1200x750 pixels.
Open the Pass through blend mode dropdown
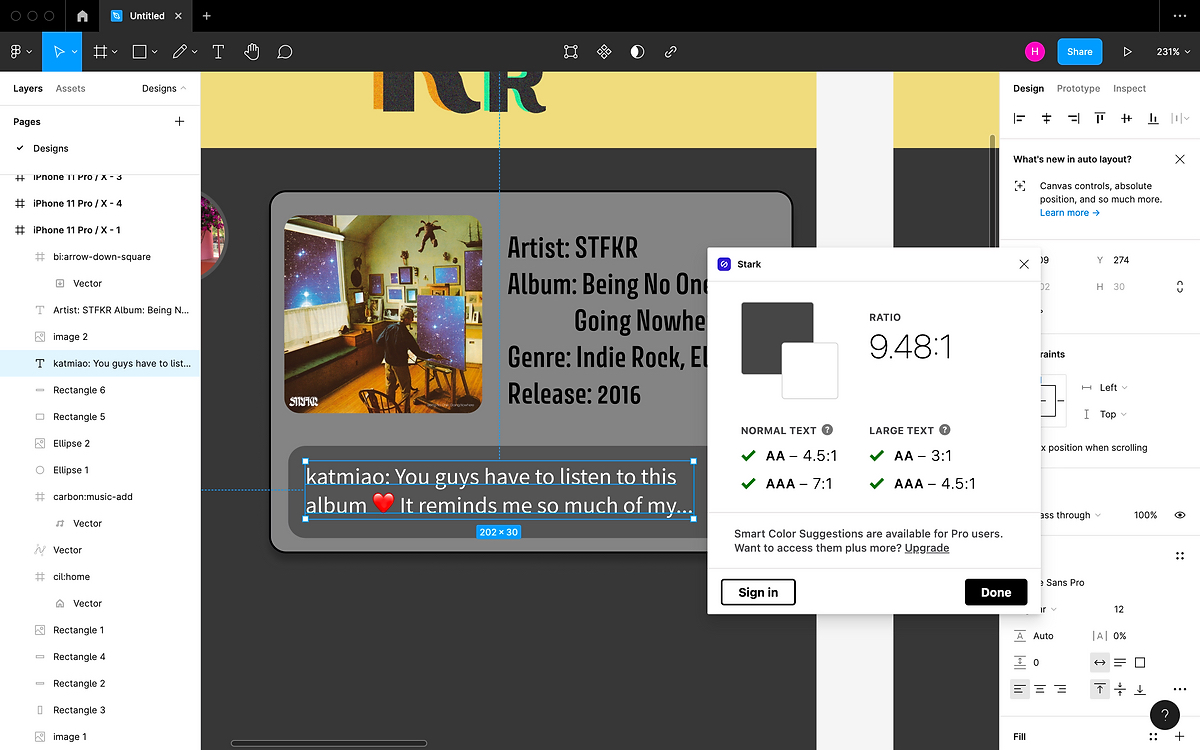pyautogui.click(x=1071, y=515)
